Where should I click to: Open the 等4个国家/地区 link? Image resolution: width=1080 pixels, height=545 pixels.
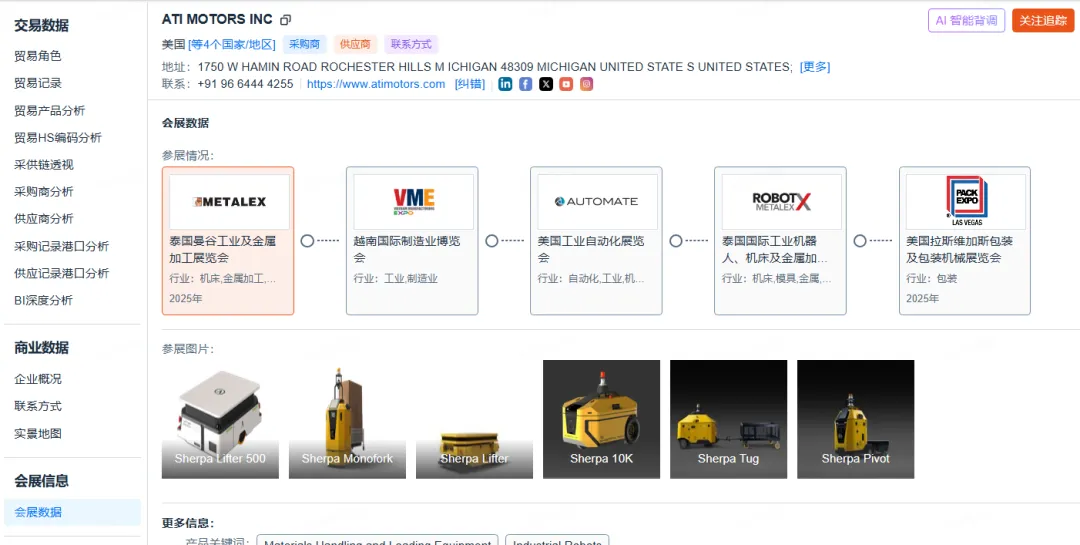click(231, 44)
